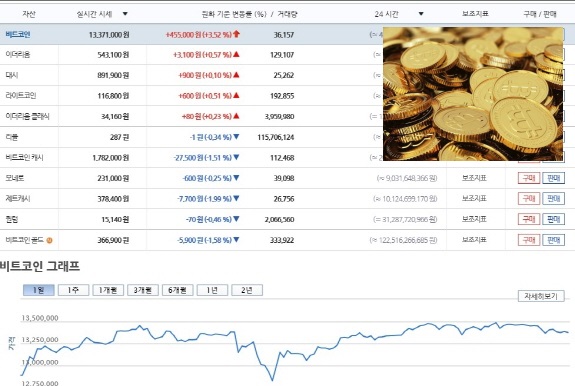Image resolution: width=575 pixels, height=386 pixels.
Task: Click 판매 button in the 모네로 row
Action: click(553, 178)
